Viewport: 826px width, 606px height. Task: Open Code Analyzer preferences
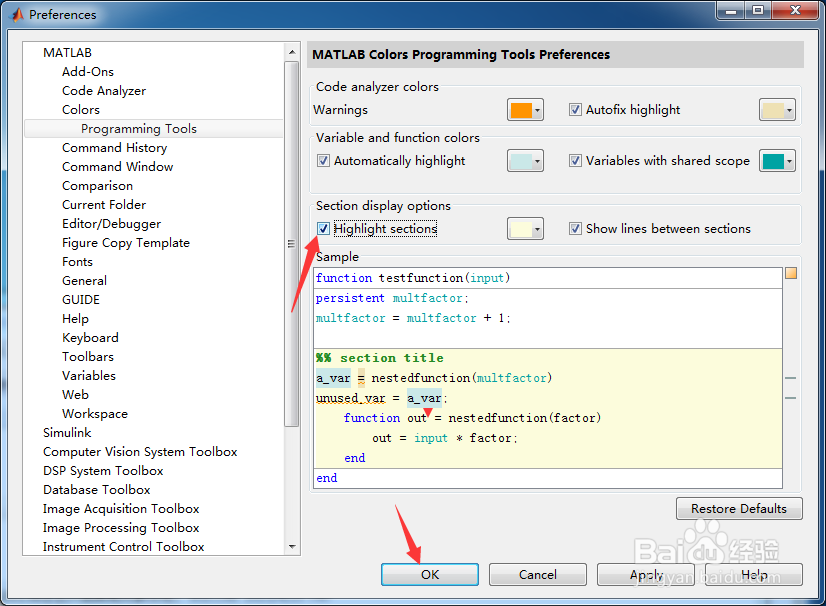click(x=104, y=91)
